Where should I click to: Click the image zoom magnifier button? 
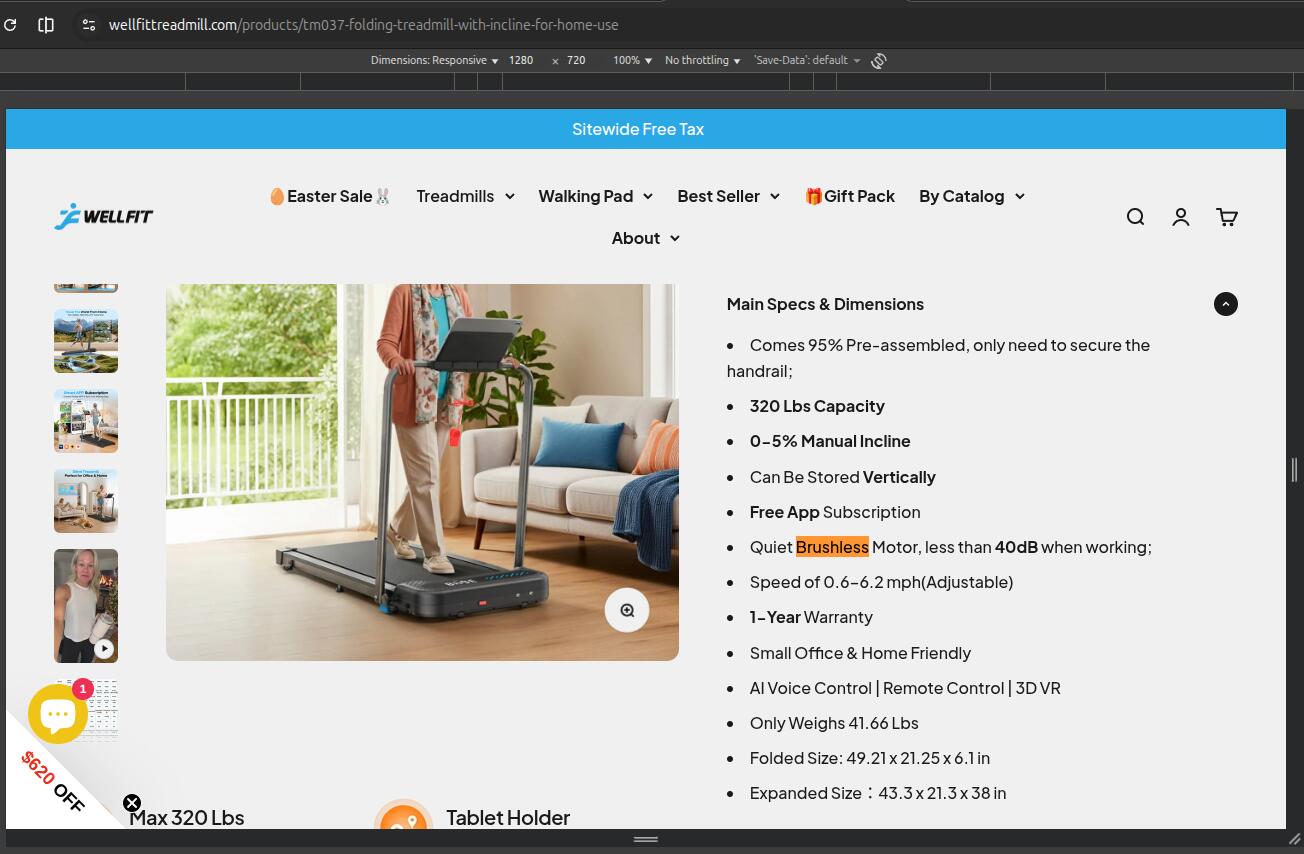(627, 610)
